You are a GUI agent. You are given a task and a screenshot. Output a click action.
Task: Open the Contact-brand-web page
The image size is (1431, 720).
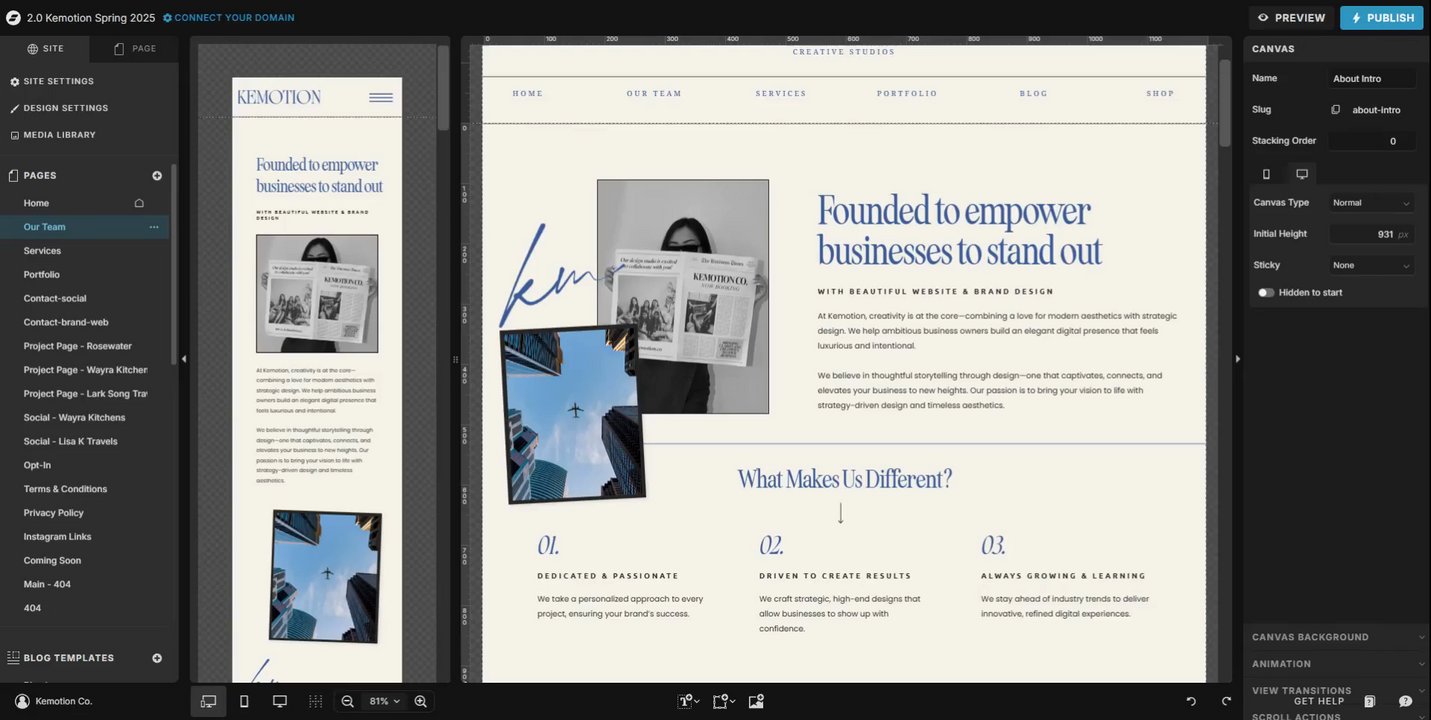point(66,322)
